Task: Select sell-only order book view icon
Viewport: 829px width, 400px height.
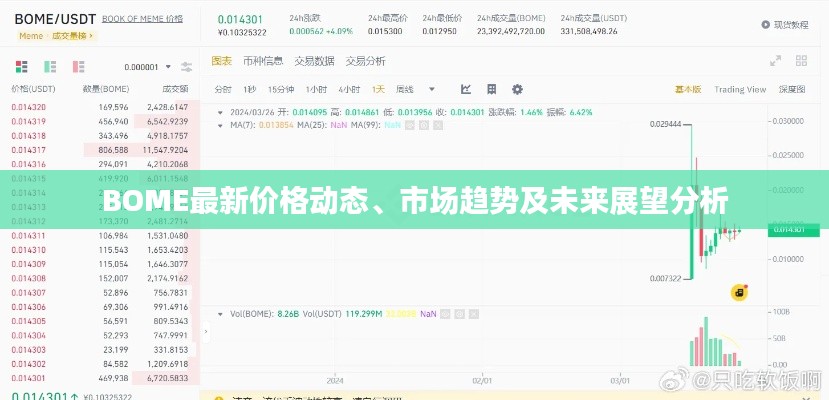Action: (79, 67)
